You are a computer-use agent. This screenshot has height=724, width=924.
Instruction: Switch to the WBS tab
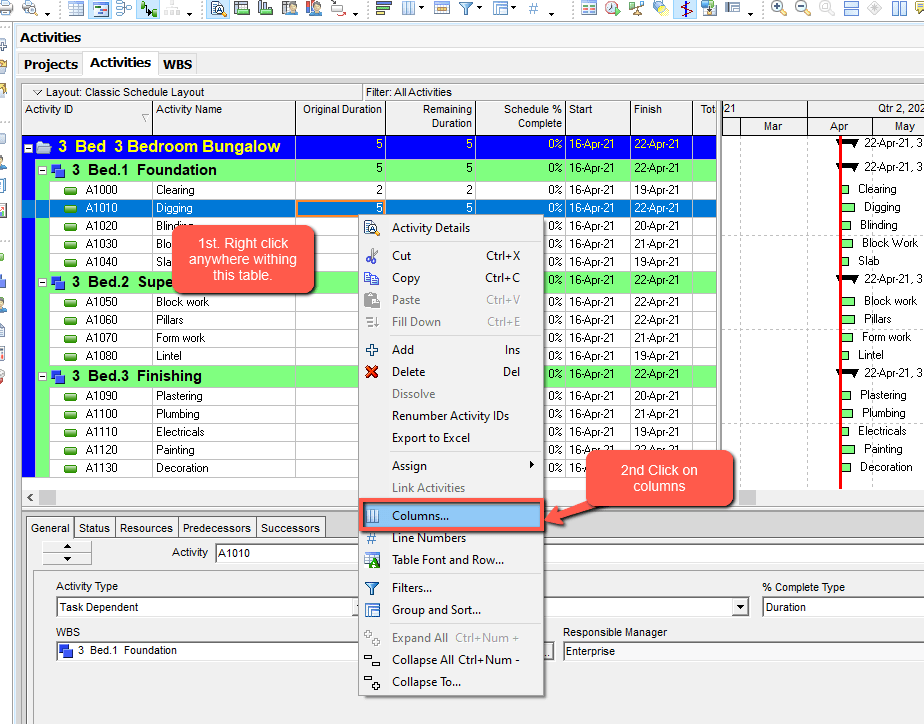pyautogui.click(x=177, y=64)
